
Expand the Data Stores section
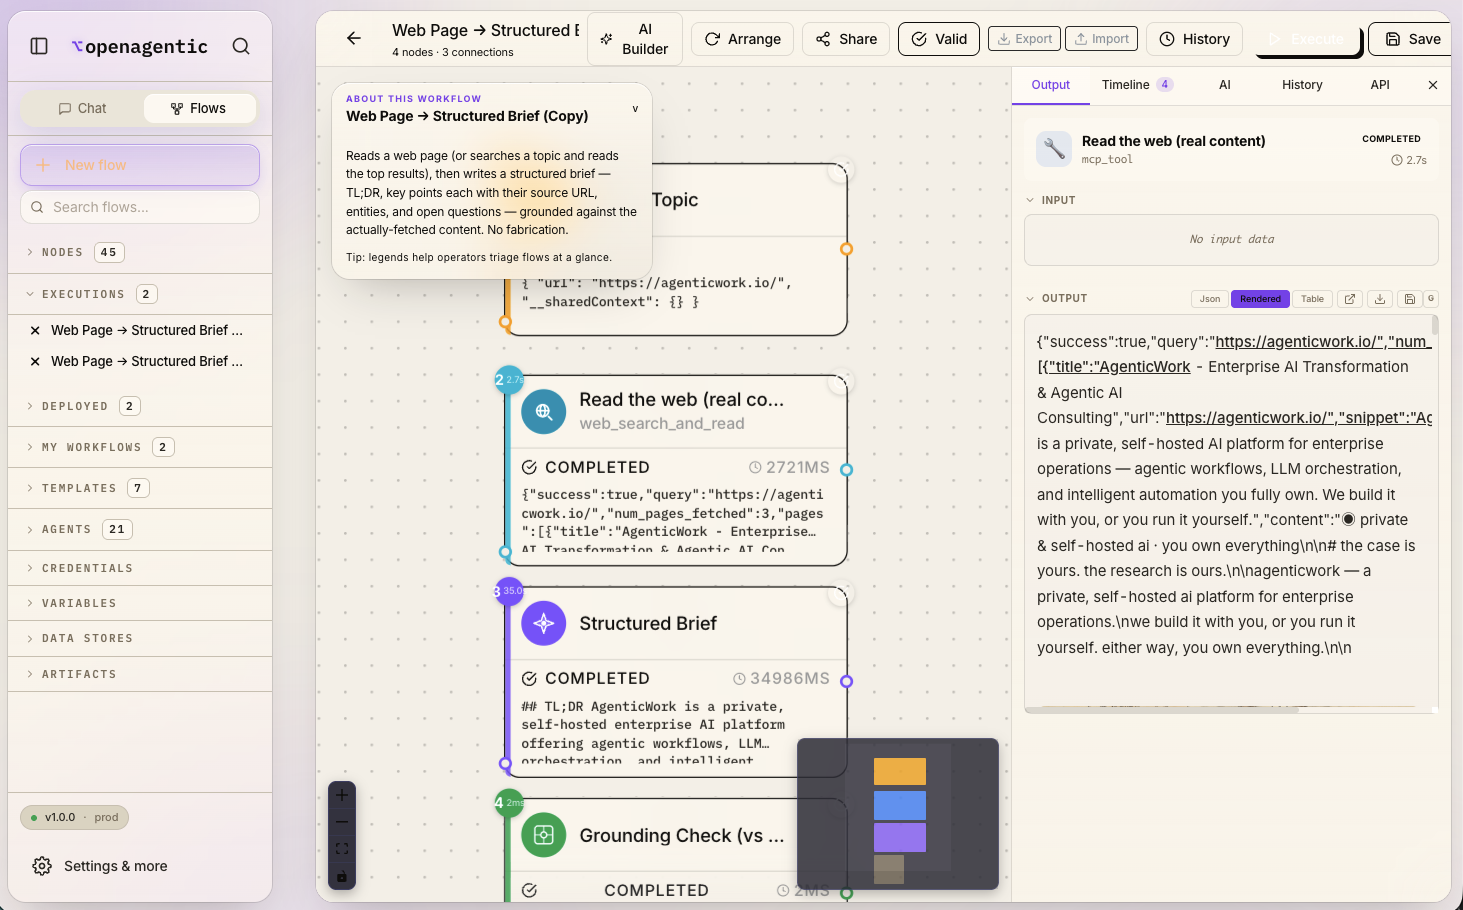point(140,638)
